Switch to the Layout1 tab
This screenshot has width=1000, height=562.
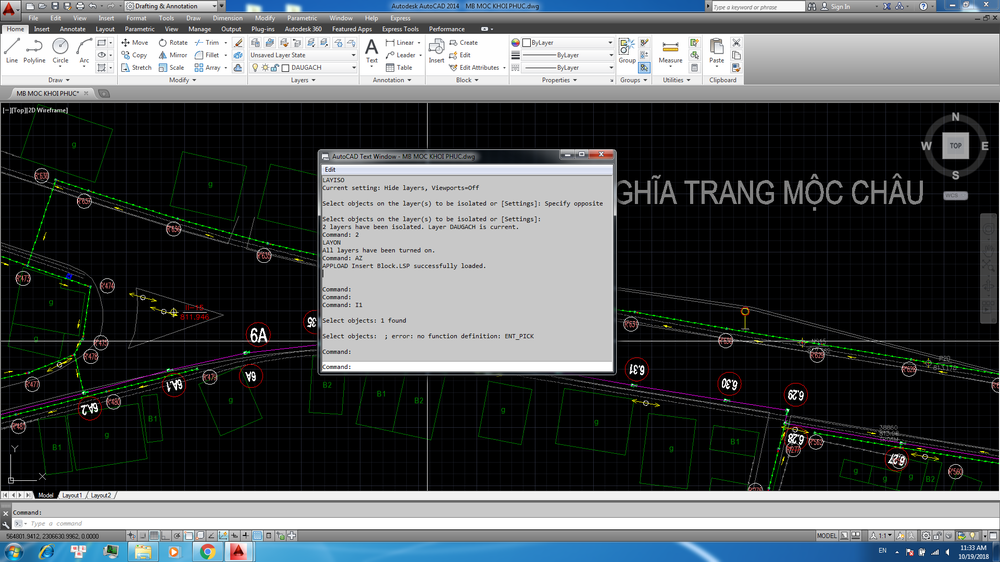tap(72, 495)
